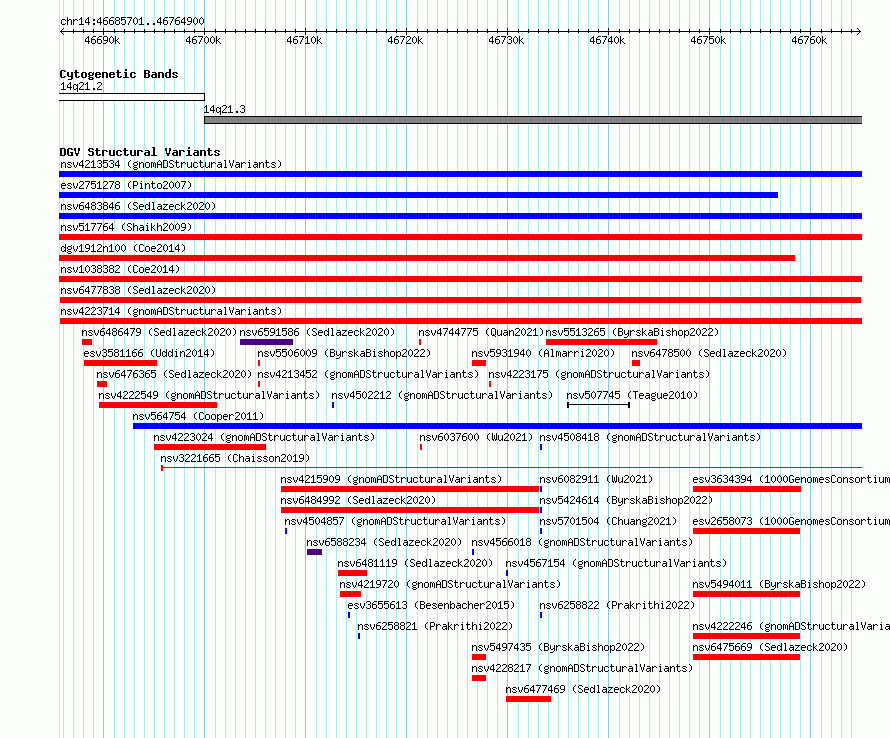This screenshot has width=890, height=738.
Task: Click nsv6476365 (Sedlazeck2020) label
Action: click(x=174, y=374)
